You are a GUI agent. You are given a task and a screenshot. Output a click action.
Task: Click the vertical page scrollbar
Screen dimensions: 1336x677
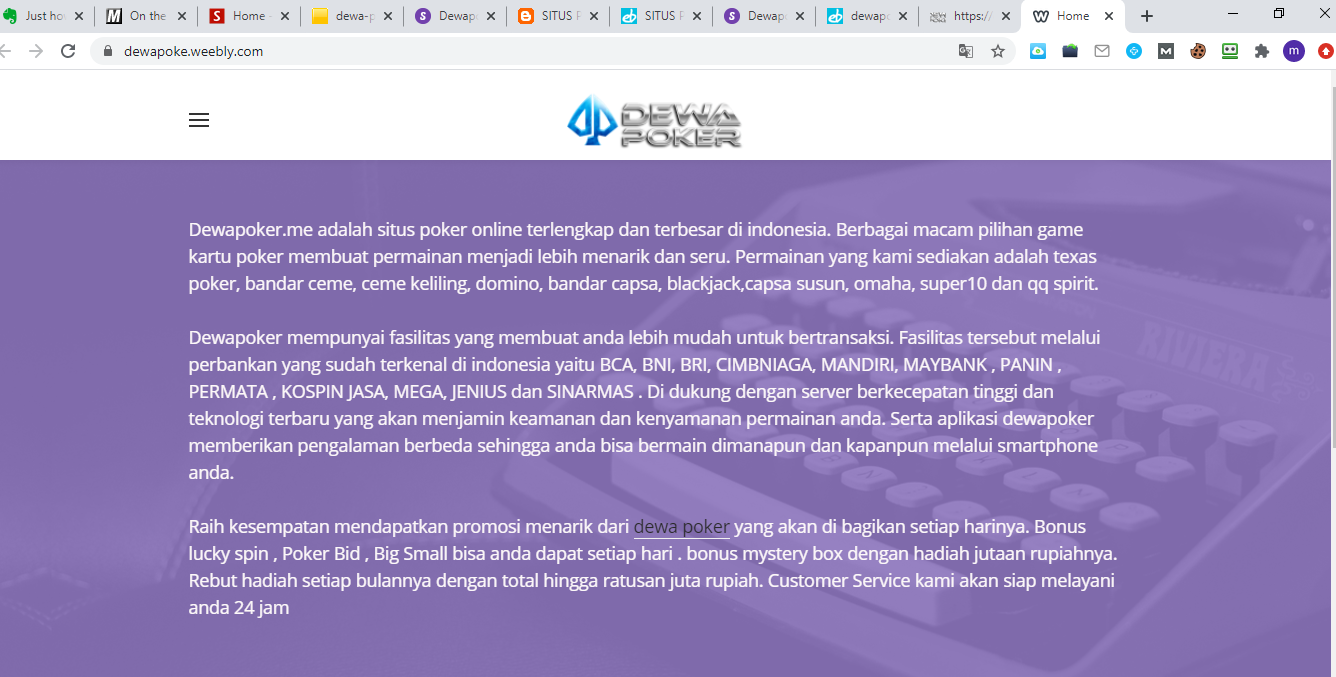pos(1330,300)
